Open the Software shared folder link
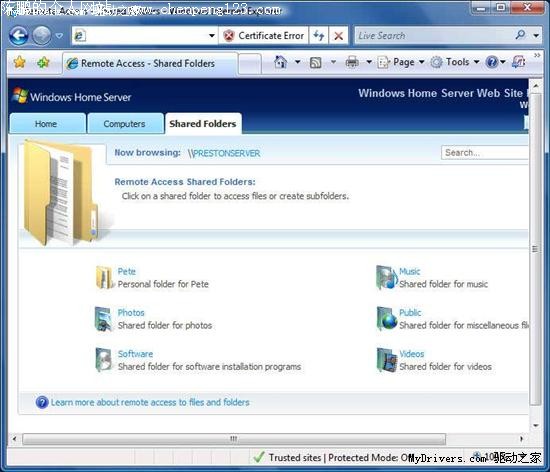 point(135,354)
